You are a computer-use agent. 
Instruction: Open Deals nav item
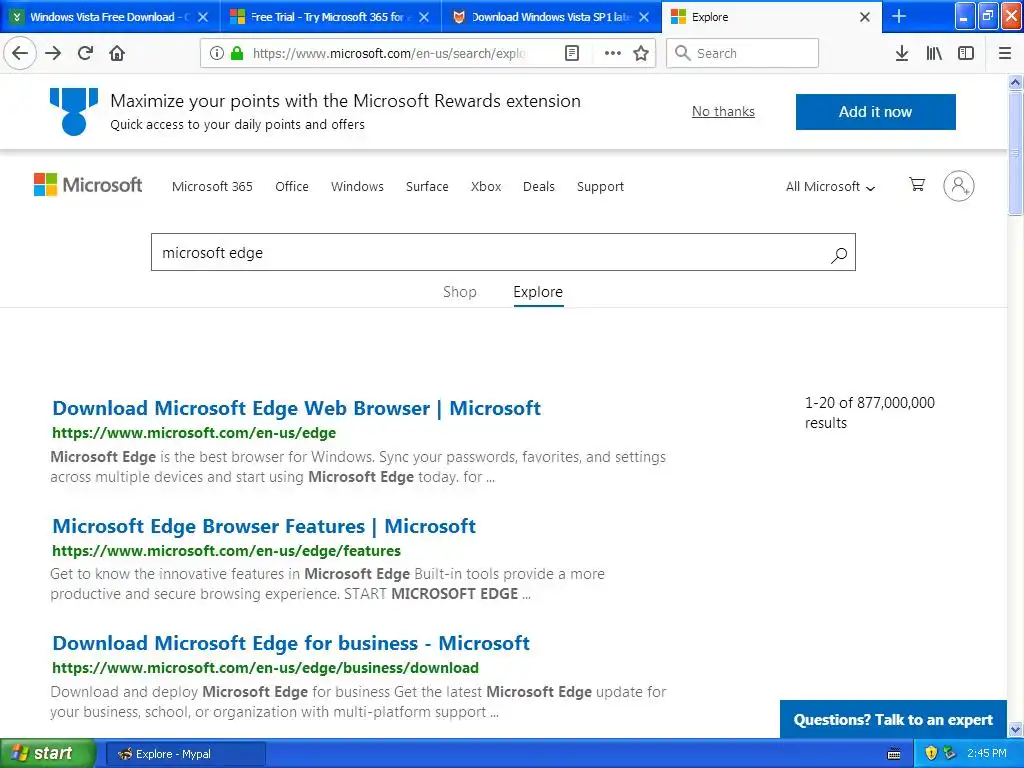[x=539, y=186]
